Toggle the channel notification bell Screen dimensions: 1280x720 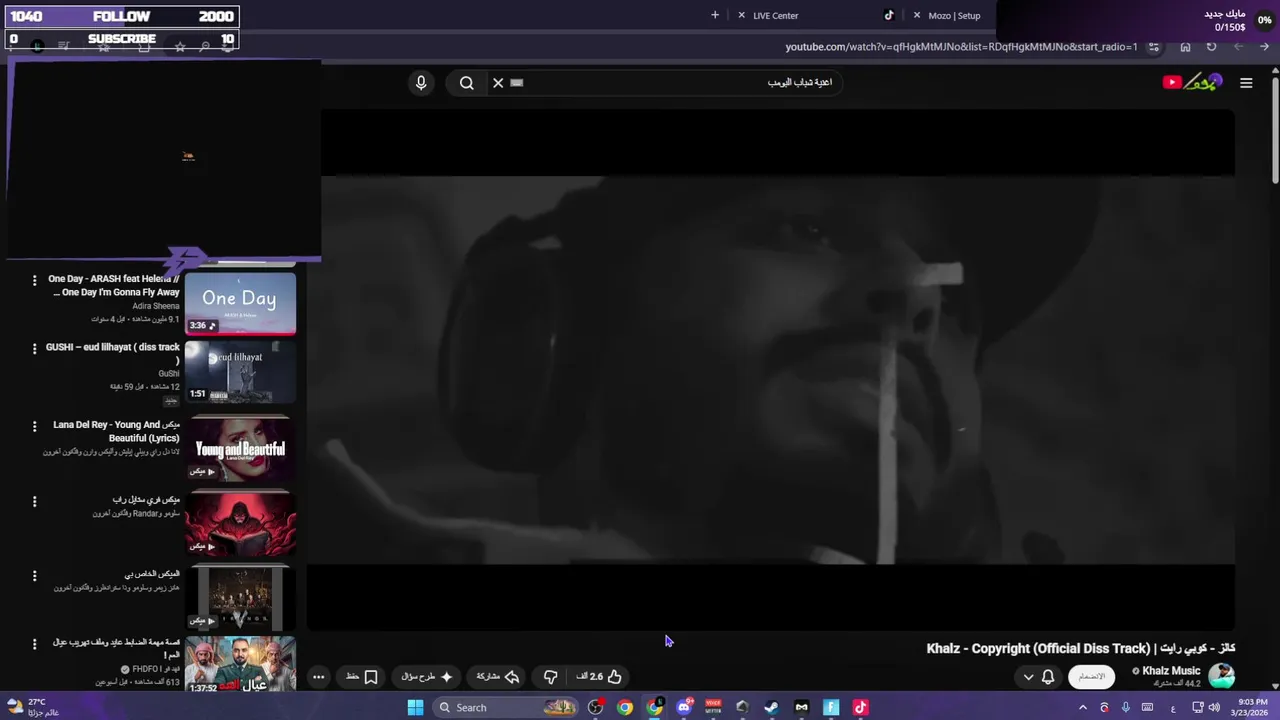coord(1048,677)
